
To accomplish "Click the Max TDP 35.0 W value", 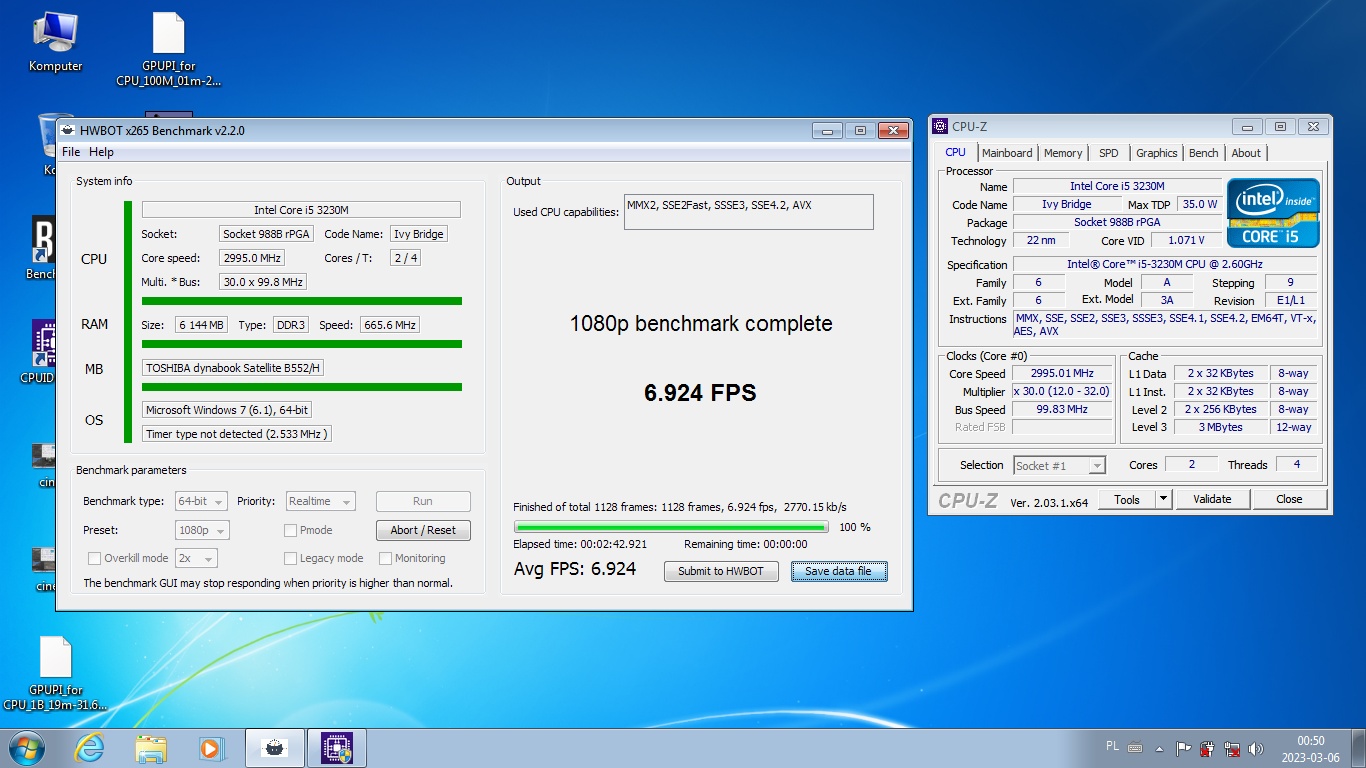I will point(1199,204).
